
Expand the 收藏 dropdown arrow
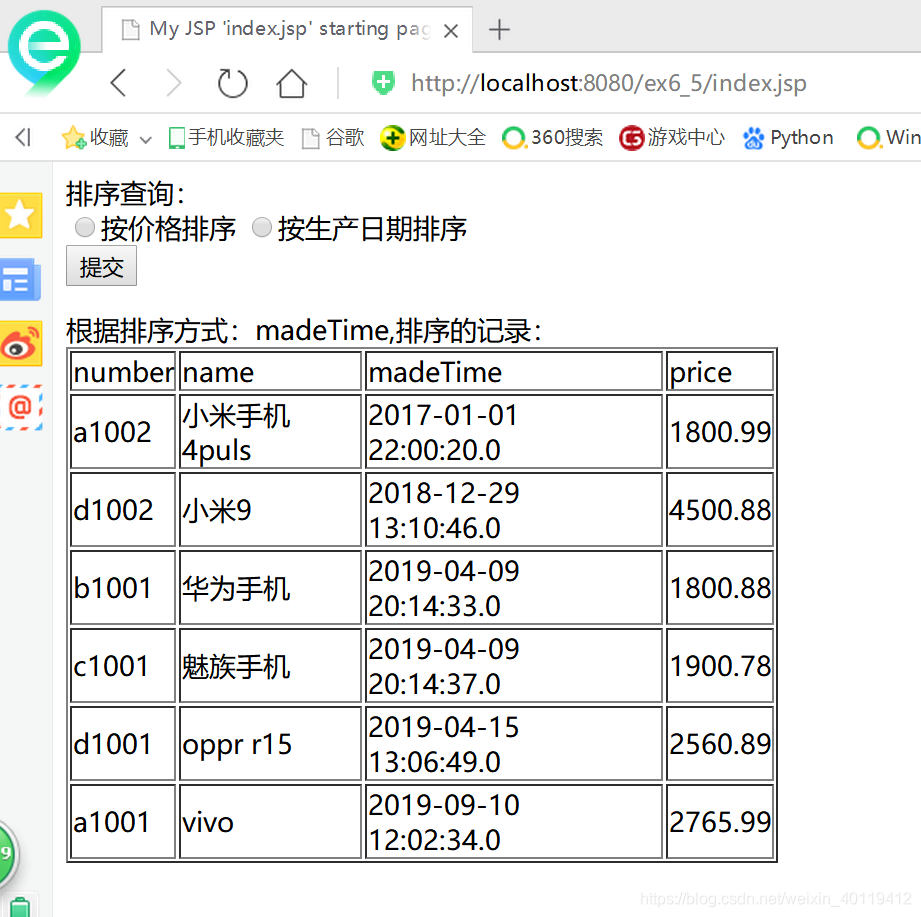click(x=146, y=139)
